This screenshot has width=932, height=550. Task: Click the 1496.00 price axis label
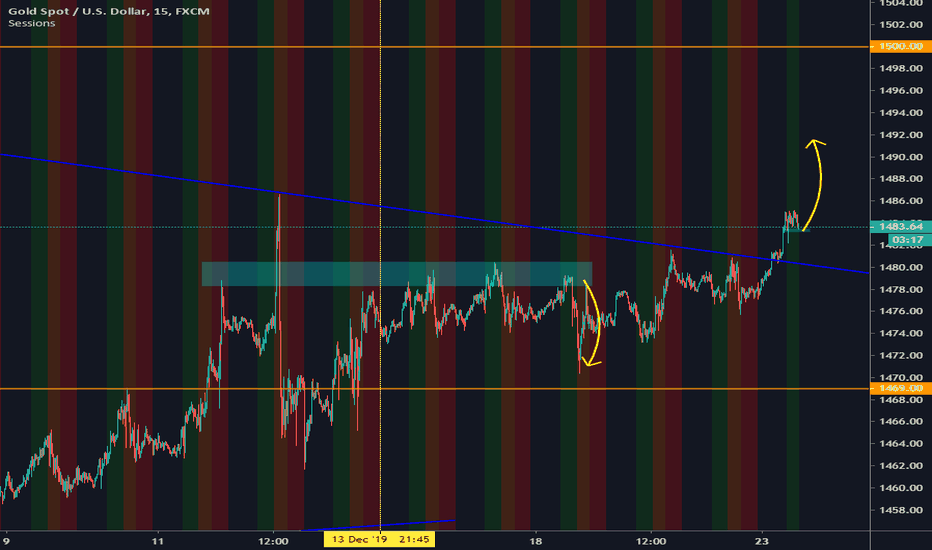pyautogui.click(x=900, y=90)
